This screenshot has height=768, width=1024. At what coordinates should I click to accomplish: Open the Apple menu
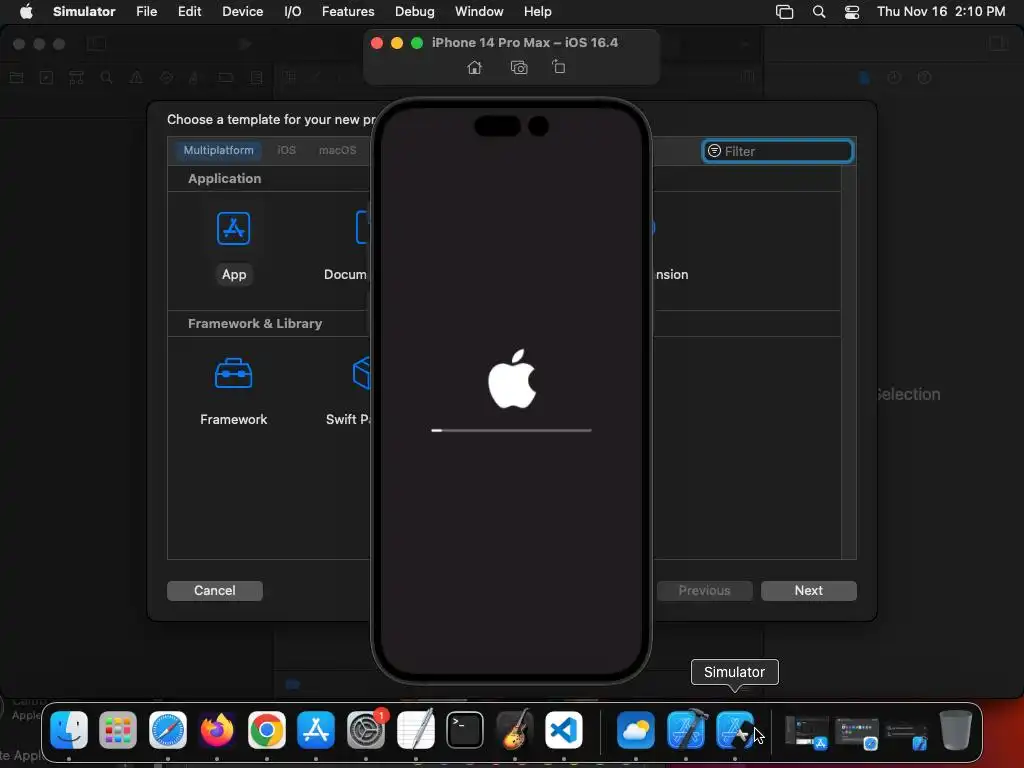pos(26,12)
